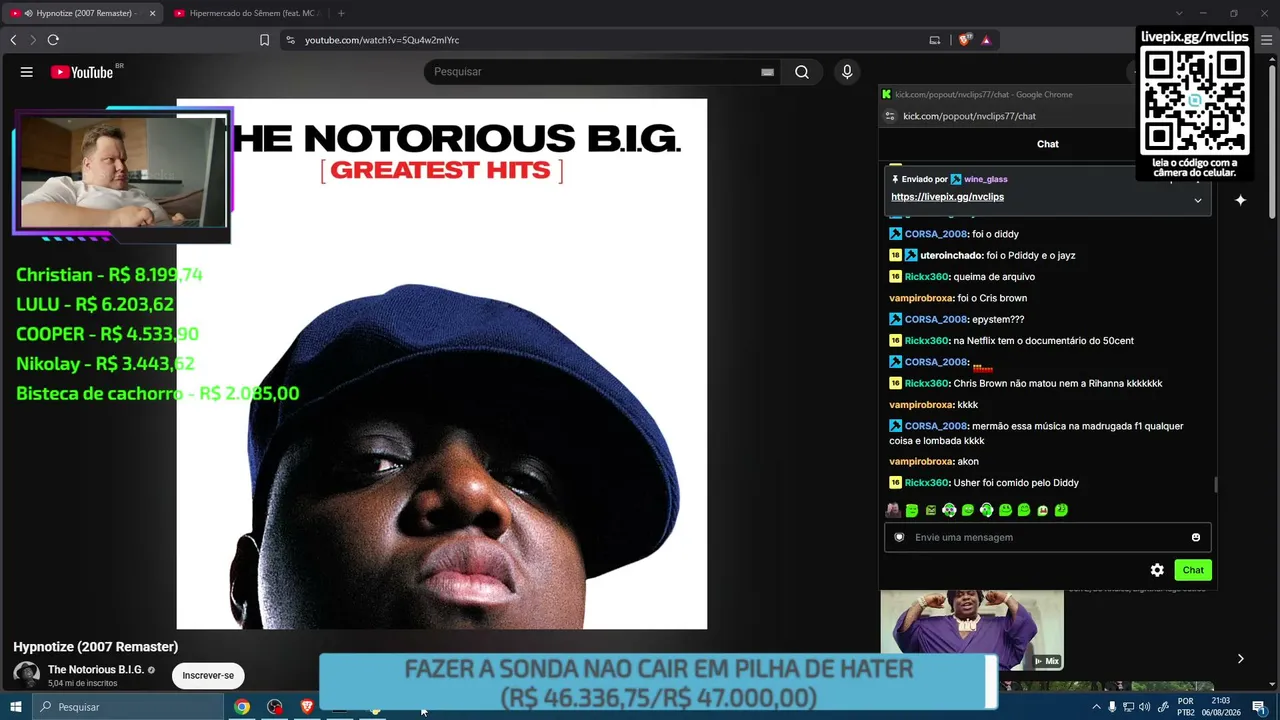Open the YouTube guide hamburger menu
Image resolution: width=1280 pixels, height=720 pixels.
tap(27, 72)
